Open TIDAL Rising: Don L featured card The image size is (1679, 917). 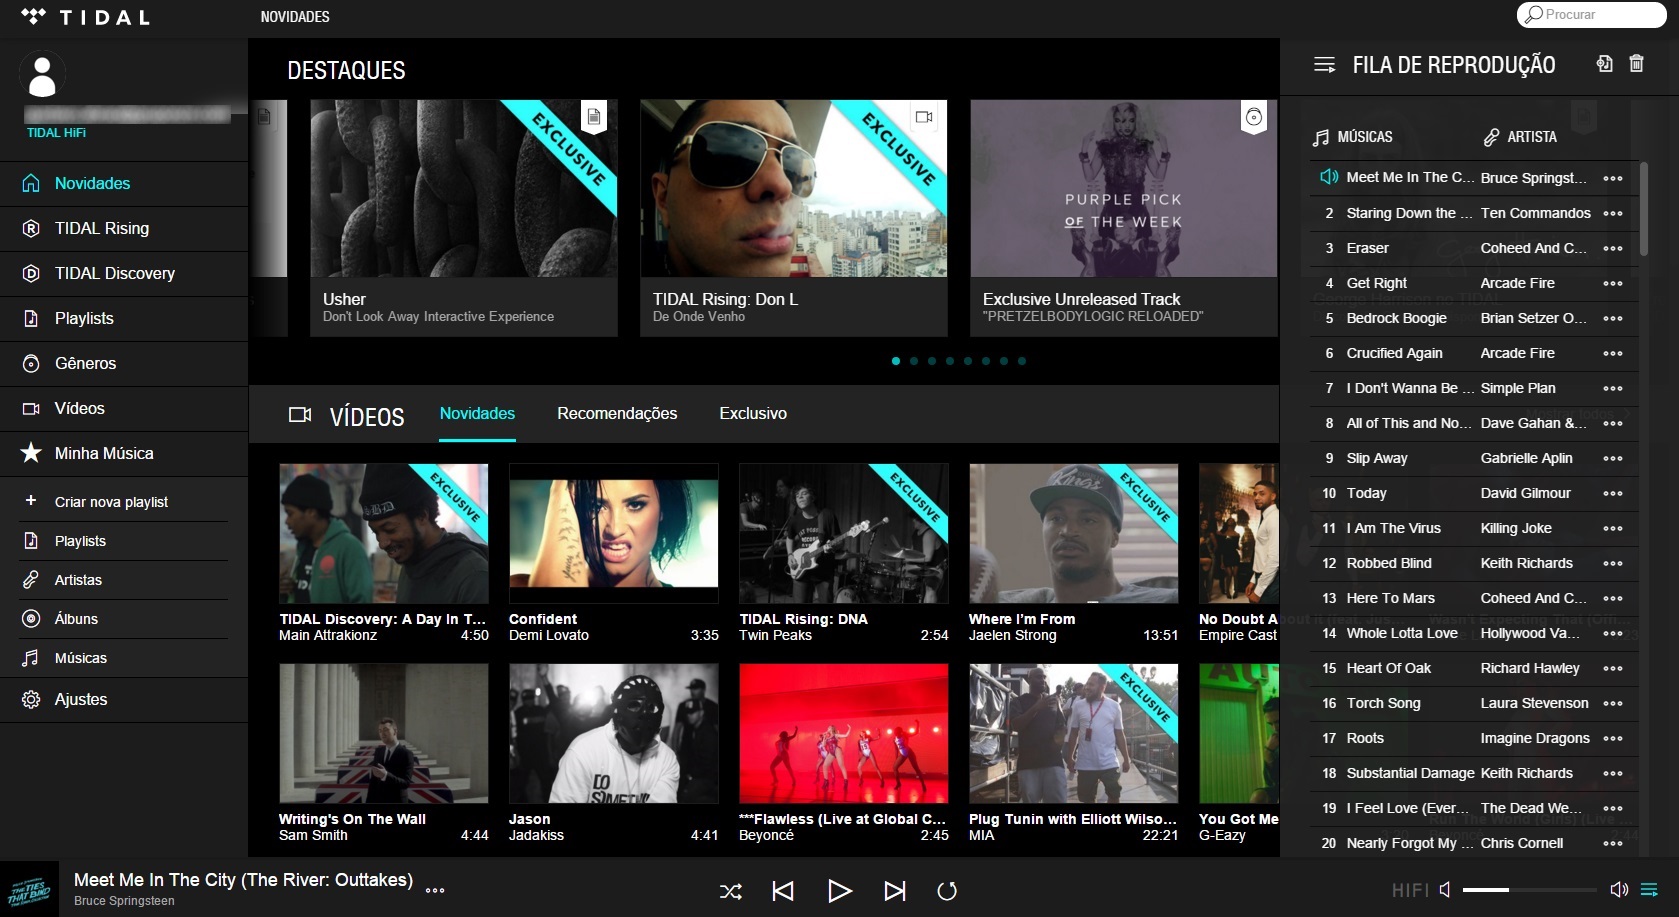tap(794, 218)
